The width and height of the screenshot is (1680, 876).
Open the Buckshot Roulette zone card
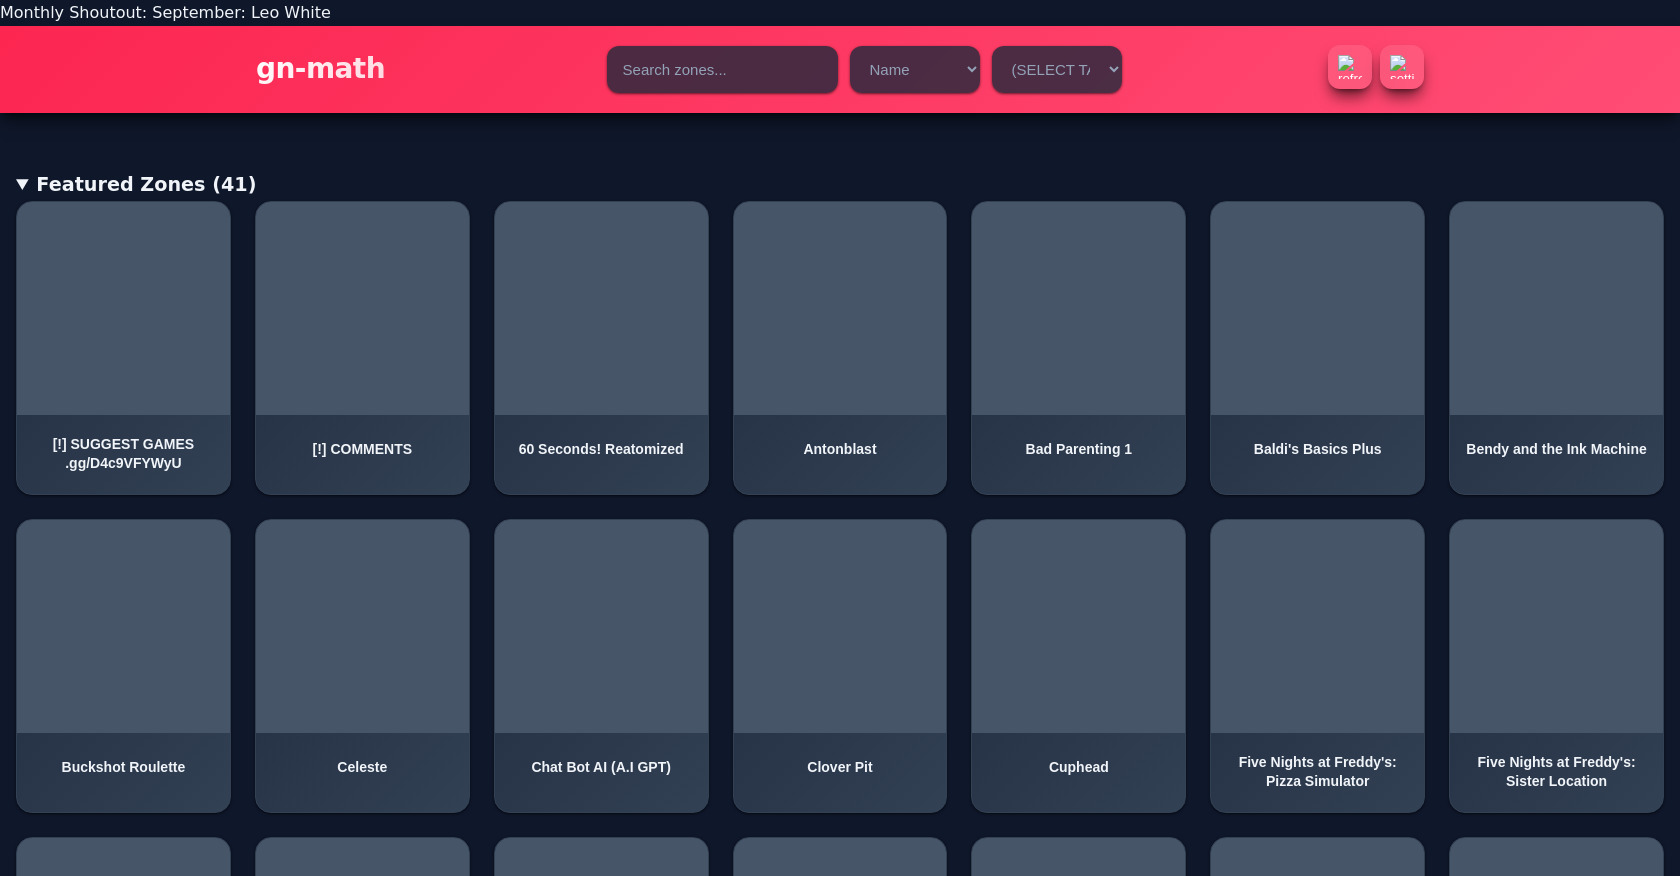click(x=123, y=666)
